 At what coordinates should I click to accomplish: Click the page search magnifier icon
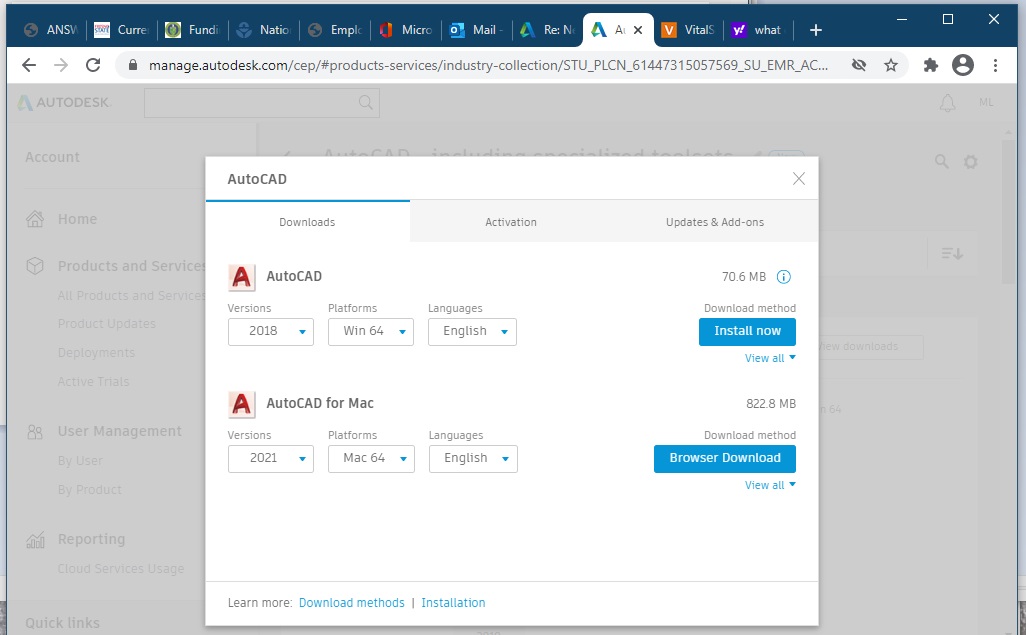tap(941, 162)
